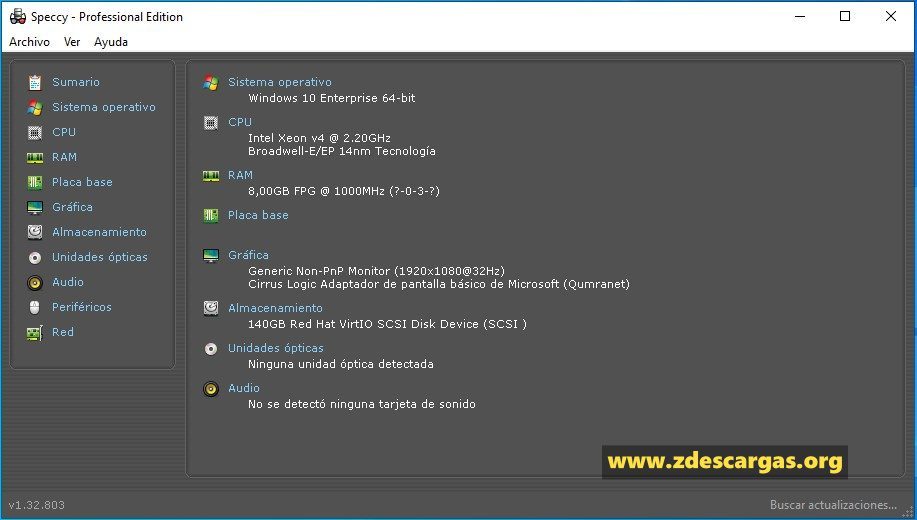Click the CPU chip icon in sidebar
Screen dimensions: 917x520
pyautogui.click(x=35, y=133)
